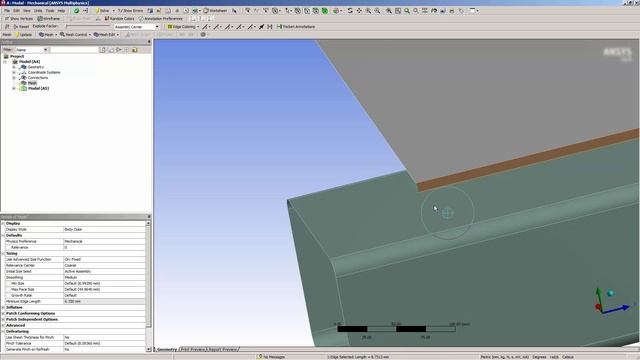Screen dimensions: 640x360
Task: Toggle Random Colors
Action: pyautogui.click(x=119, y=19)
